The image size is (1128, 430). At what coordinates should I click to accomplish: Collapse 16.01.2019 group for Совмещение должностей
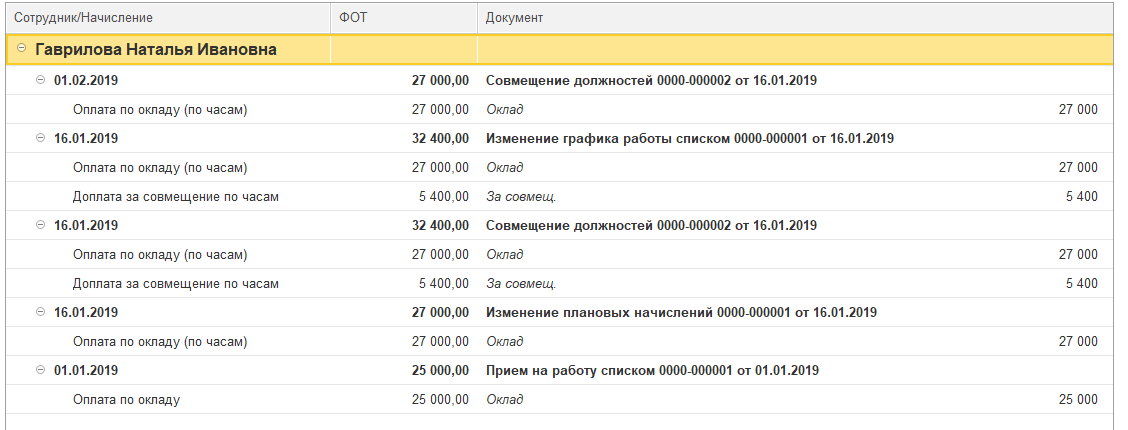coord(41,225)
